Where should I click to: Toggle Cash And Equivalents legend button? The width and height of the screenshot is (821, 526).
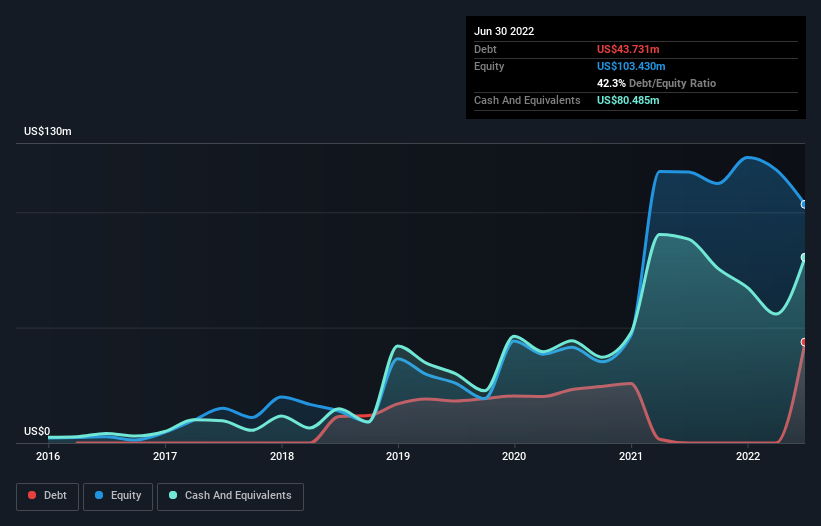230,496
